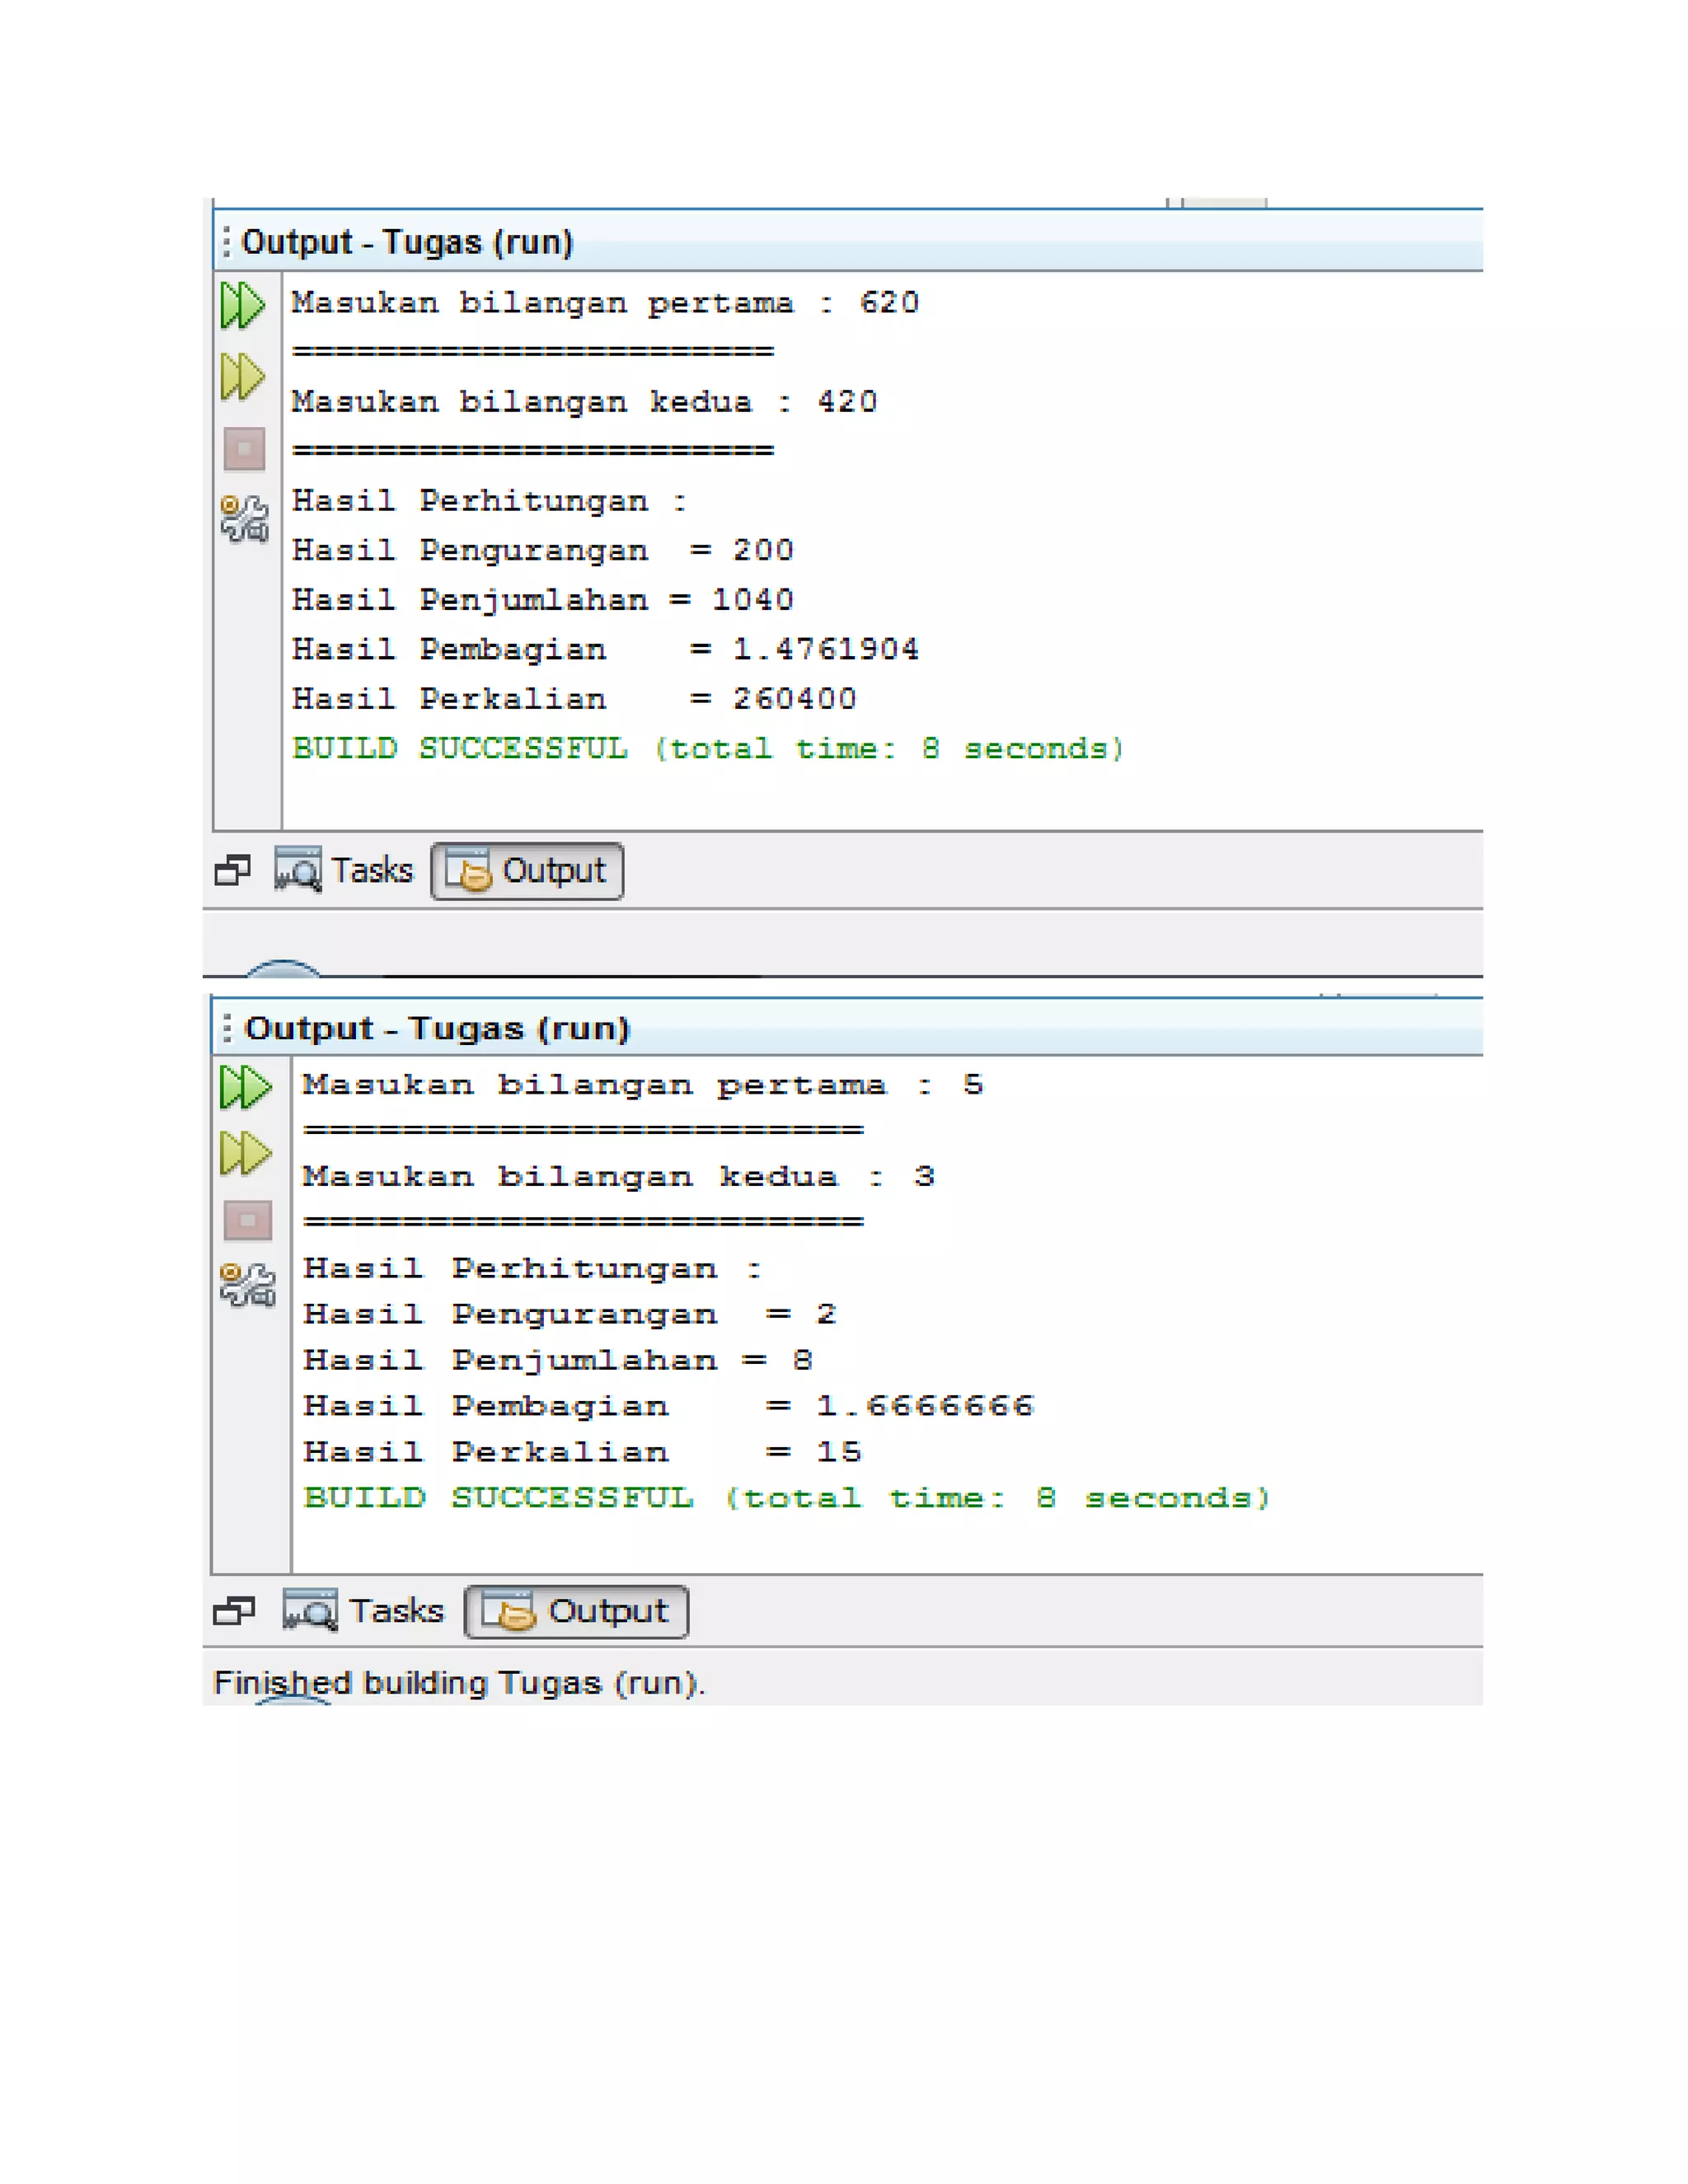Screen dimensions: 1688x2184
Task: Select the lower Output tab
Action: coord(577,1611)
